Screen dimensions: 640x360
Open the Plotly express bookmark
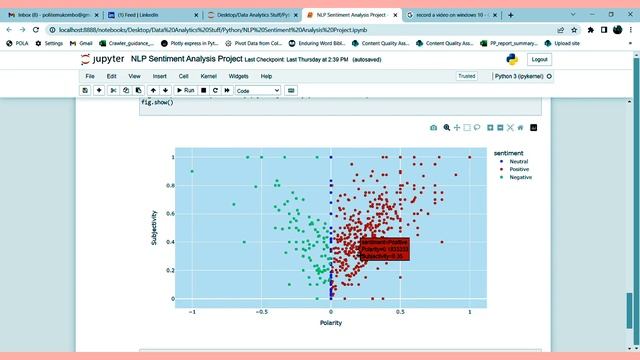tap(190, 43)
